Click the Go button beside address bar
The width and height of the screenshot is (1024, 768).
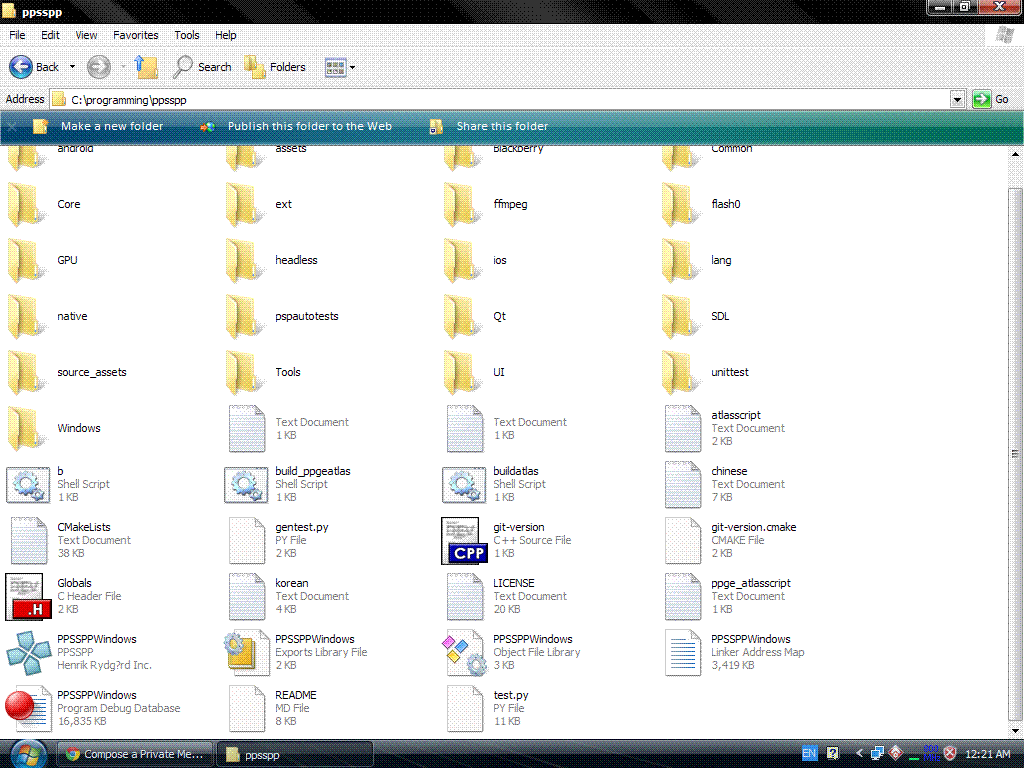(x=991, y=100)
